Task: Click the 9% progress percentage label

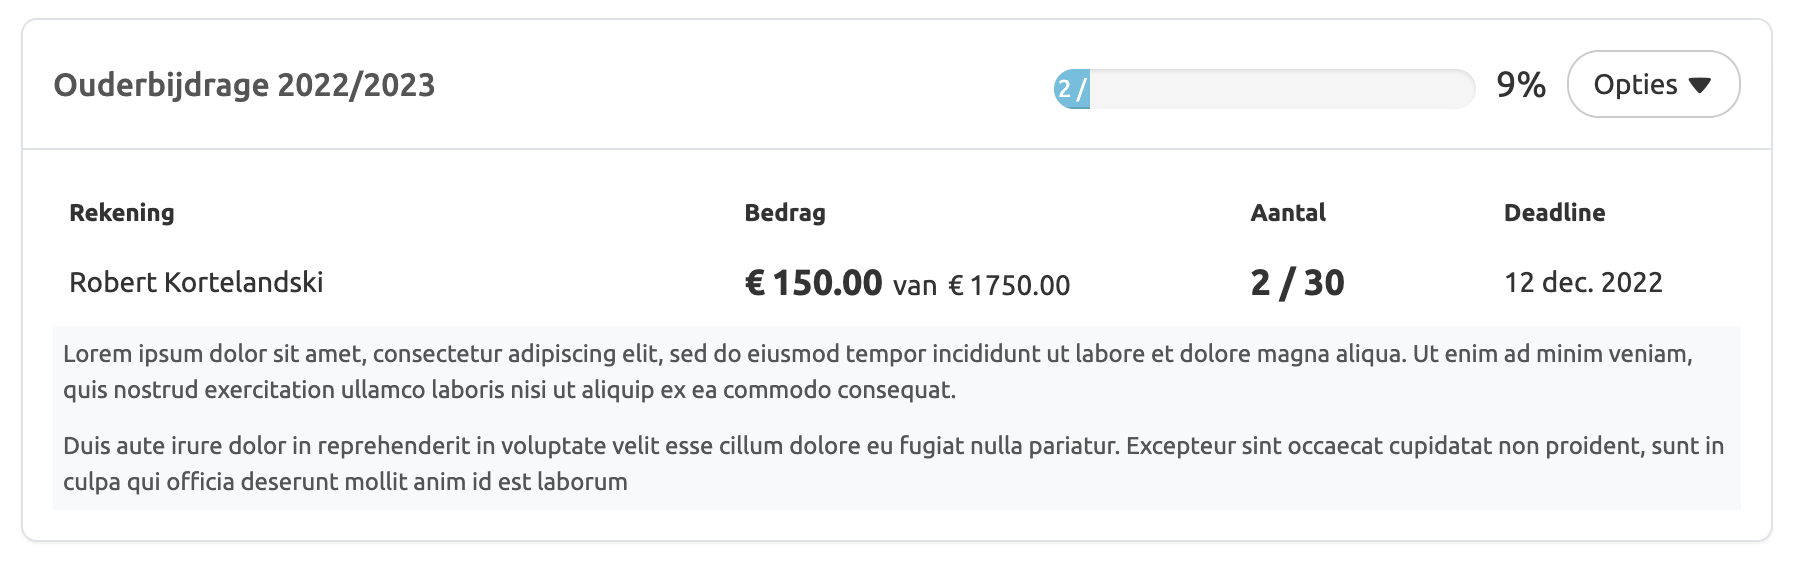Action: click(1520, 85)
